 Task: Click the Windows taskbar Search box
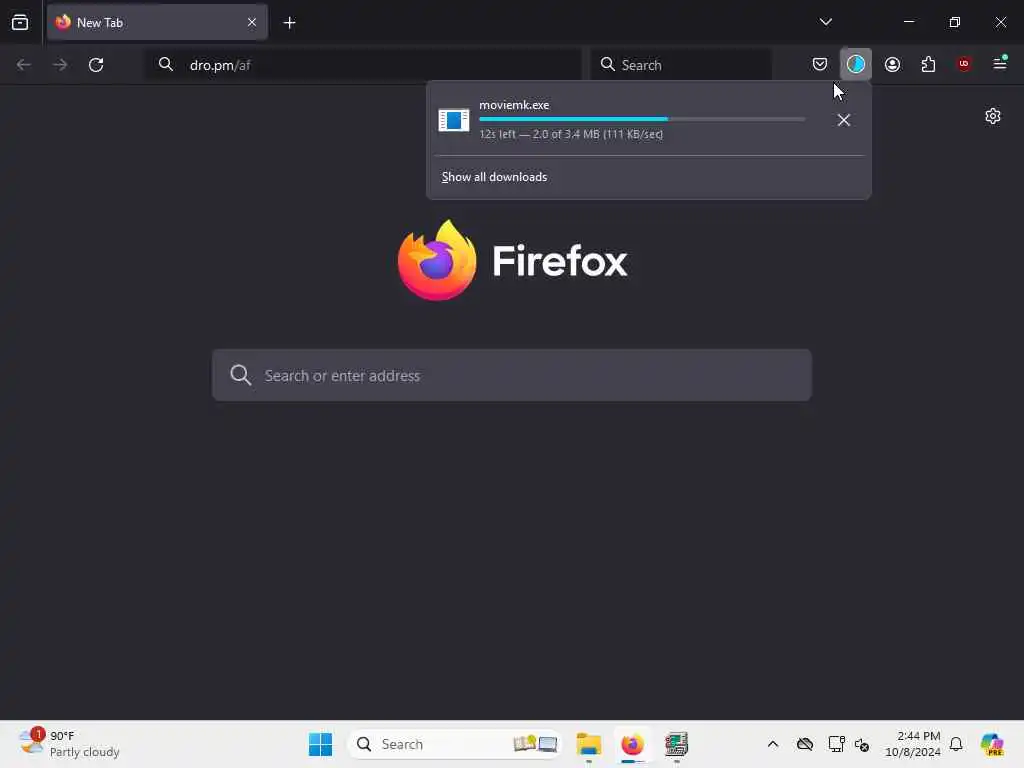pos(455,744)
